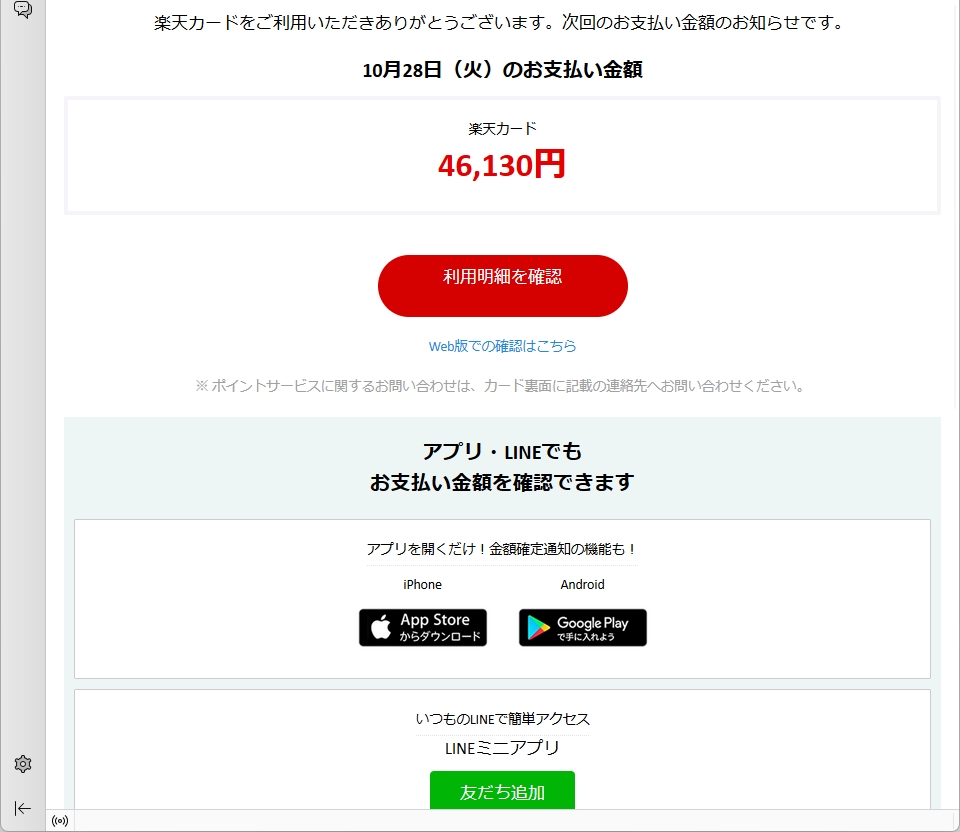Open the Google Play download badge
This screenshot has height=832, width=960.
click(x=583, y=628)
